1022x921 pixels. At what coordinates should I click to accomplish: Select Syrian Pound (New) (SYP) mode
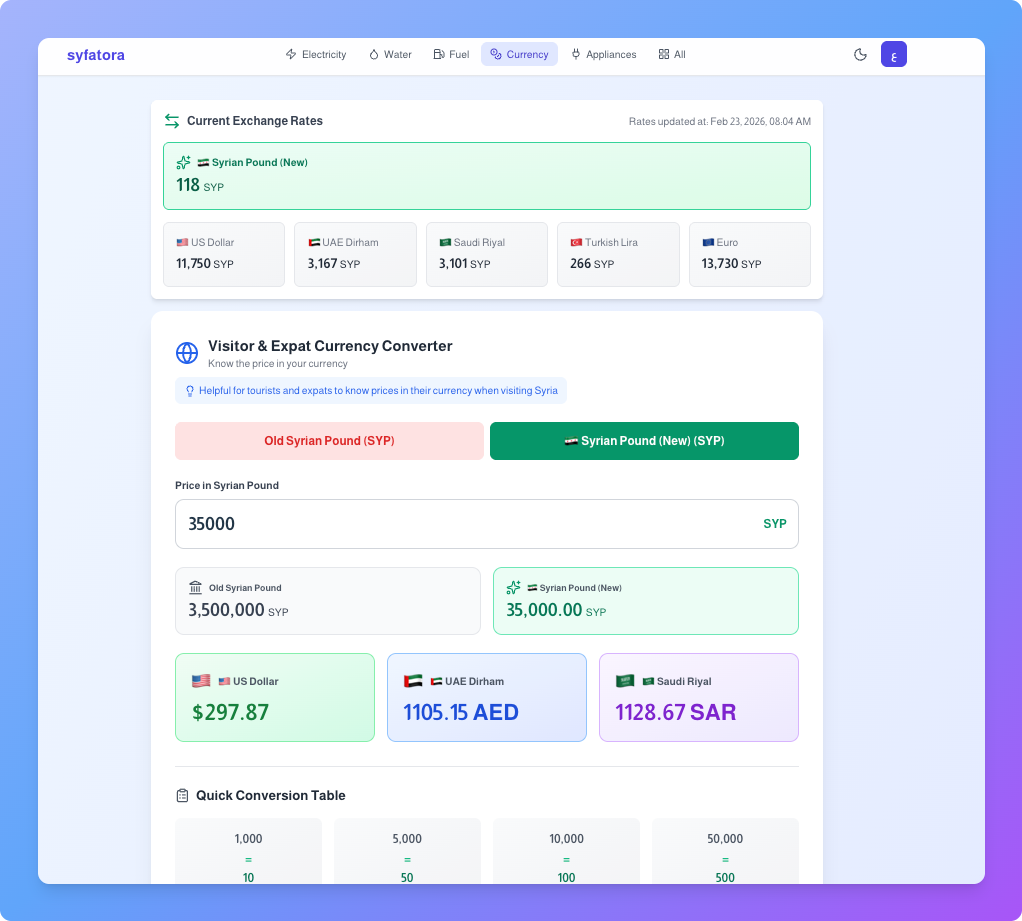tap(644, 441)
